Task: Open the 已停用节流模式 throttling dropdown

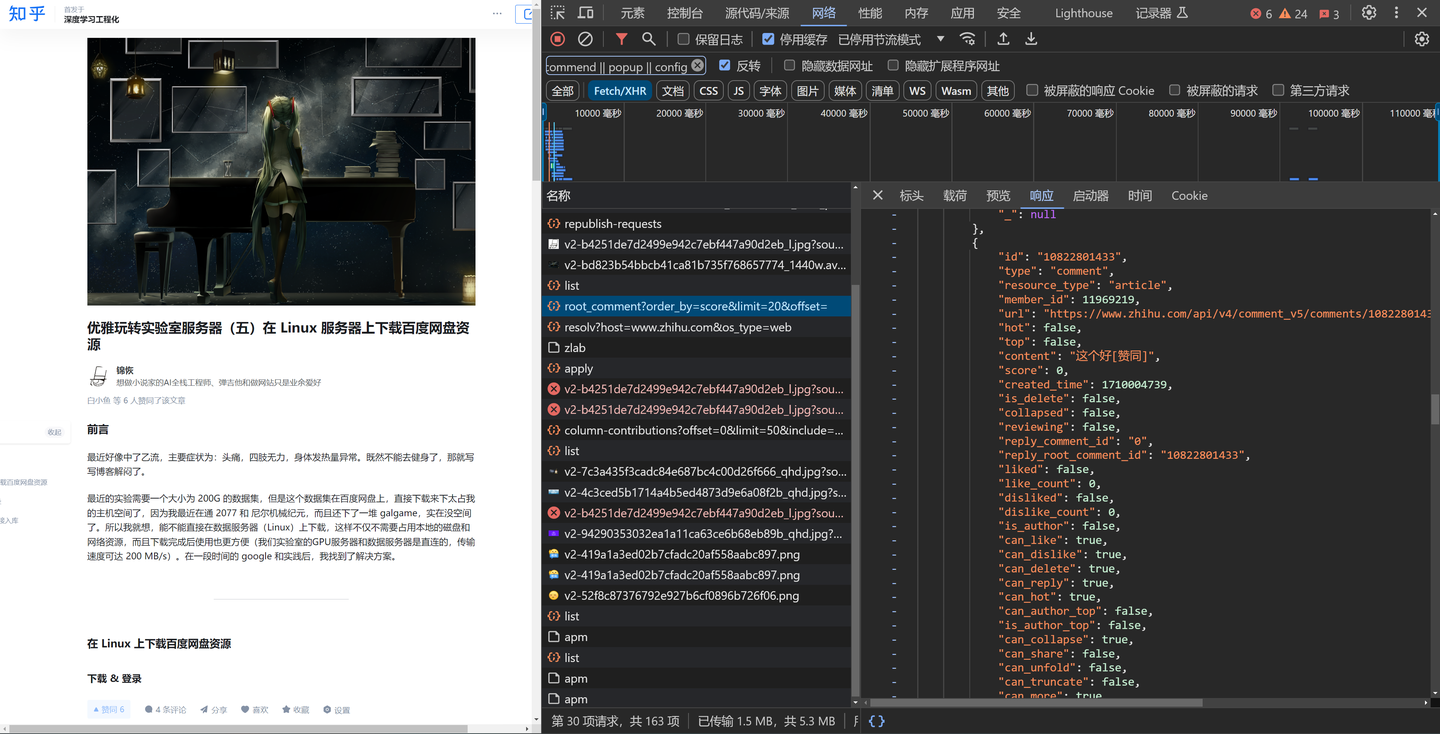Action: [890, 39]
